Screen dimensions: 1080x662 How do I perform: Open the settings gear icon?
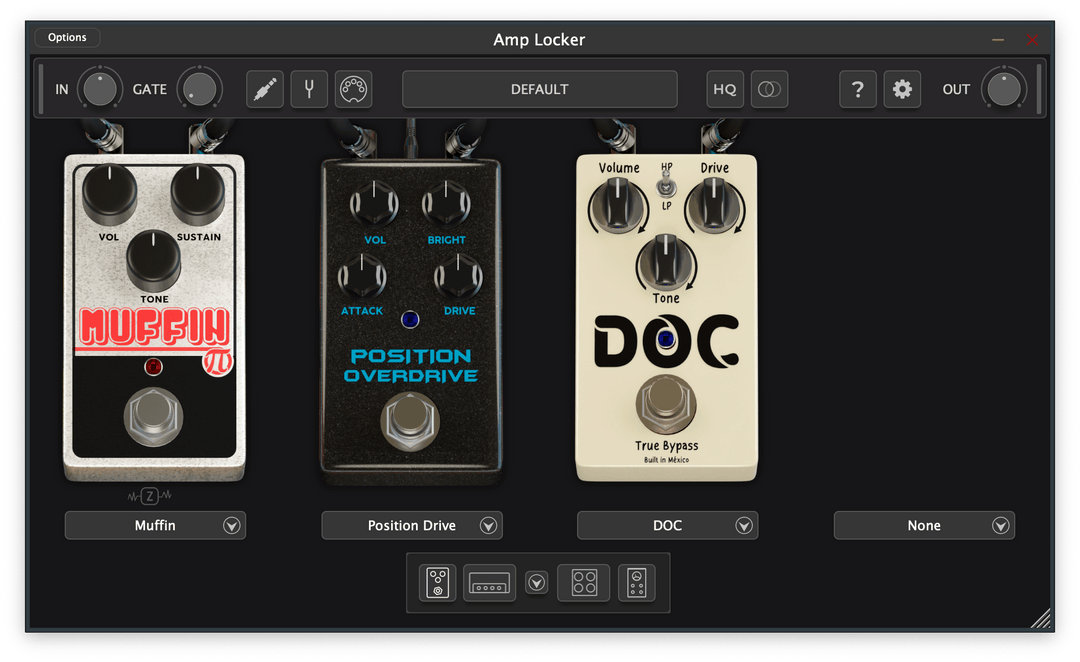point(902,89)
